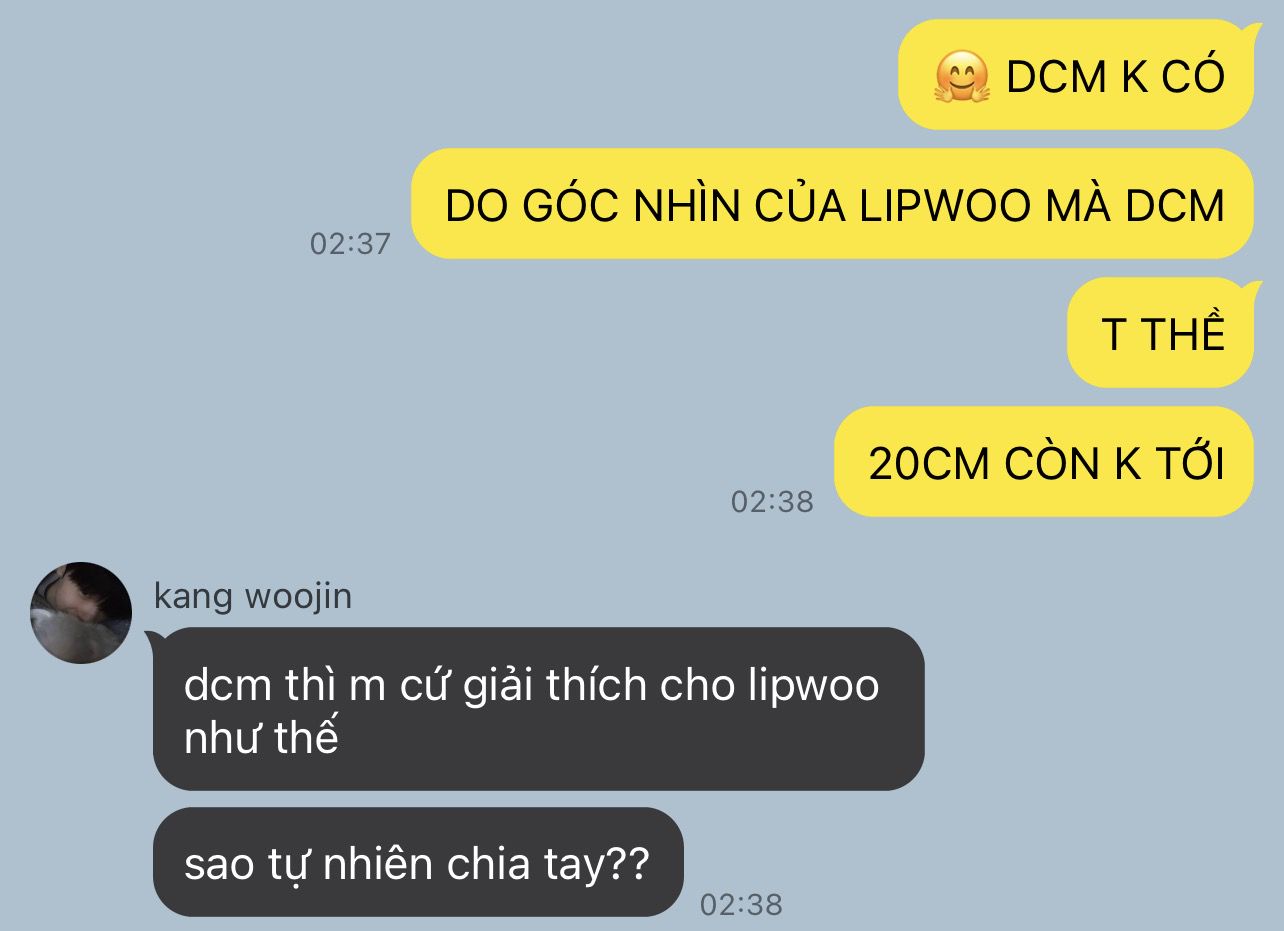The width and height of the screenshot is (1284, 931).
Task: Click the 02:37 timestamp
Action: click(x=350, y=243)
